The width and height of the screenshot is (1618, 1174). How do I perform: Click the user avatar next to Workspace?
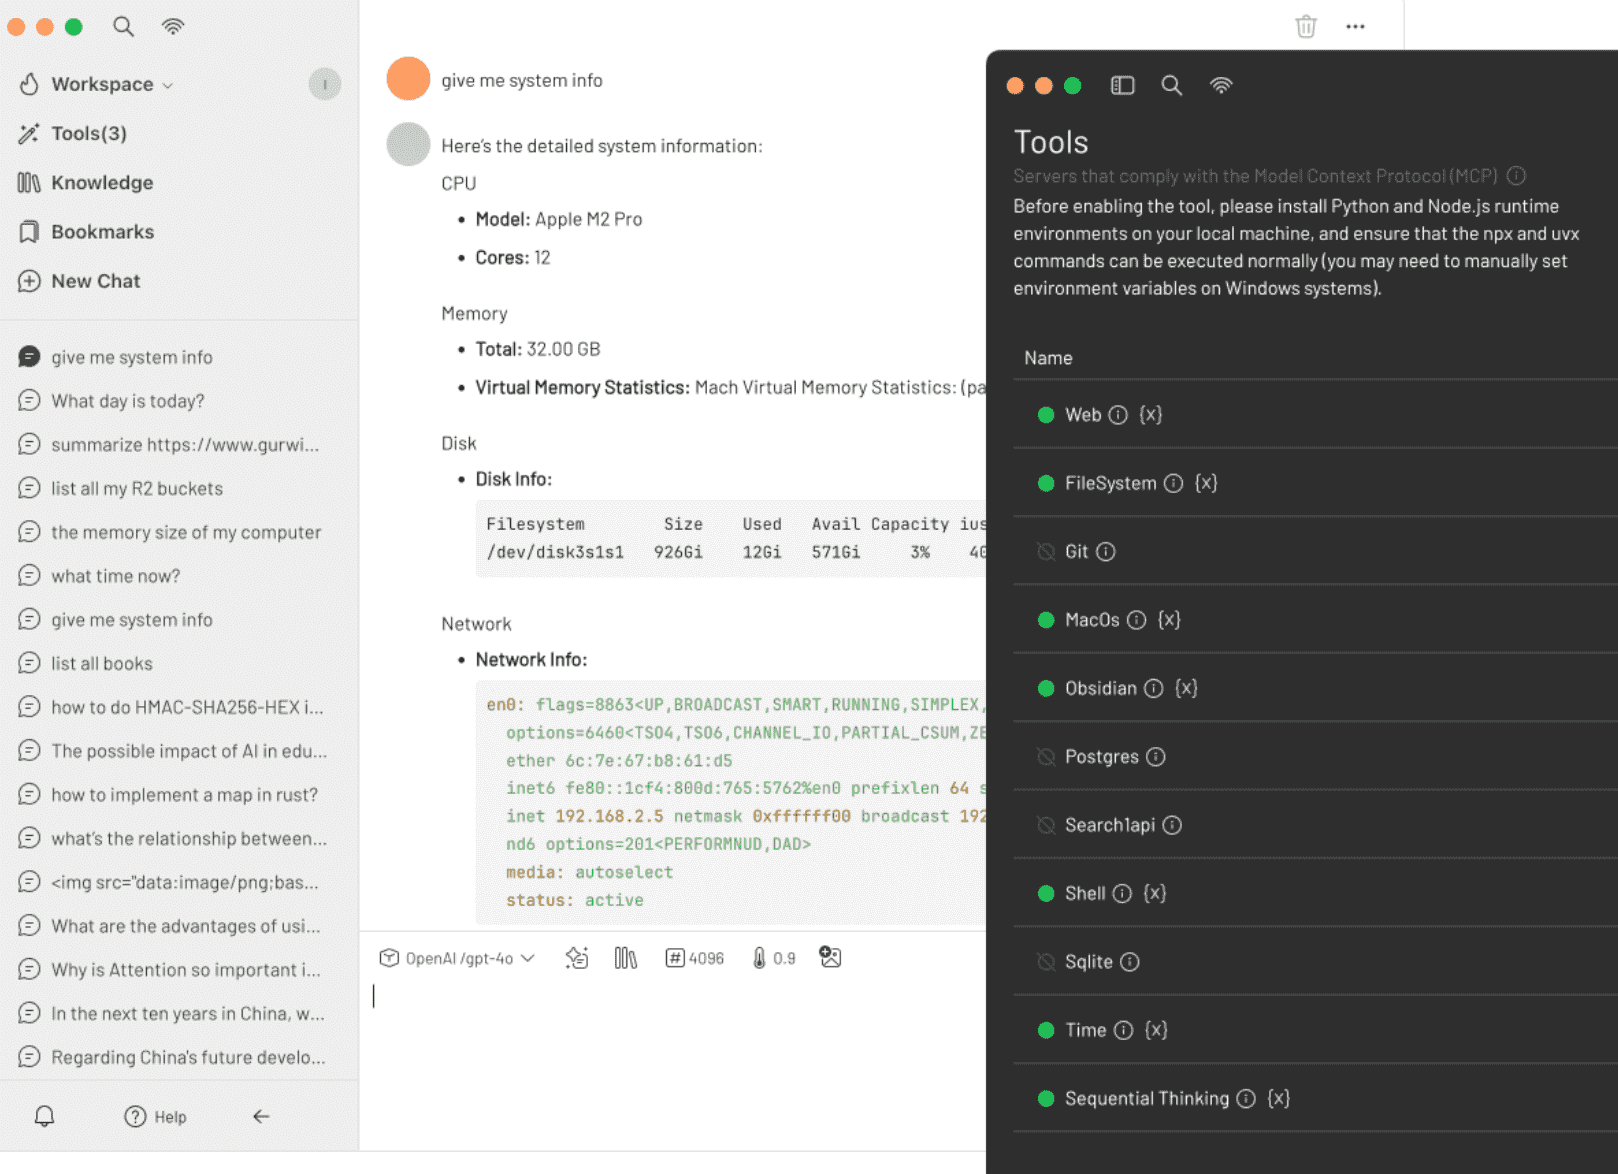[325, 84]
